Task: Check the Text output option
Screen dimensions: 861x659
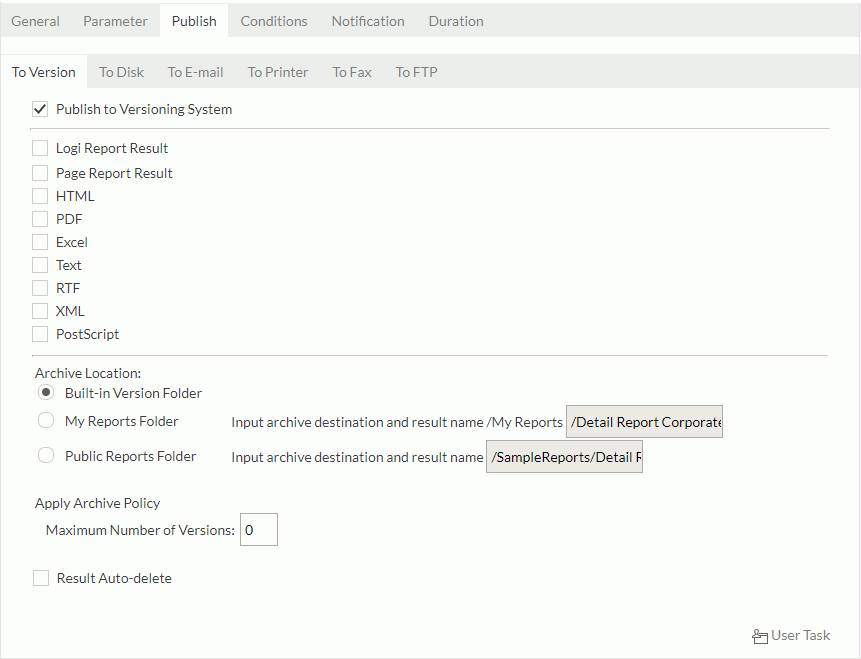Action: [x=40, y=264]
